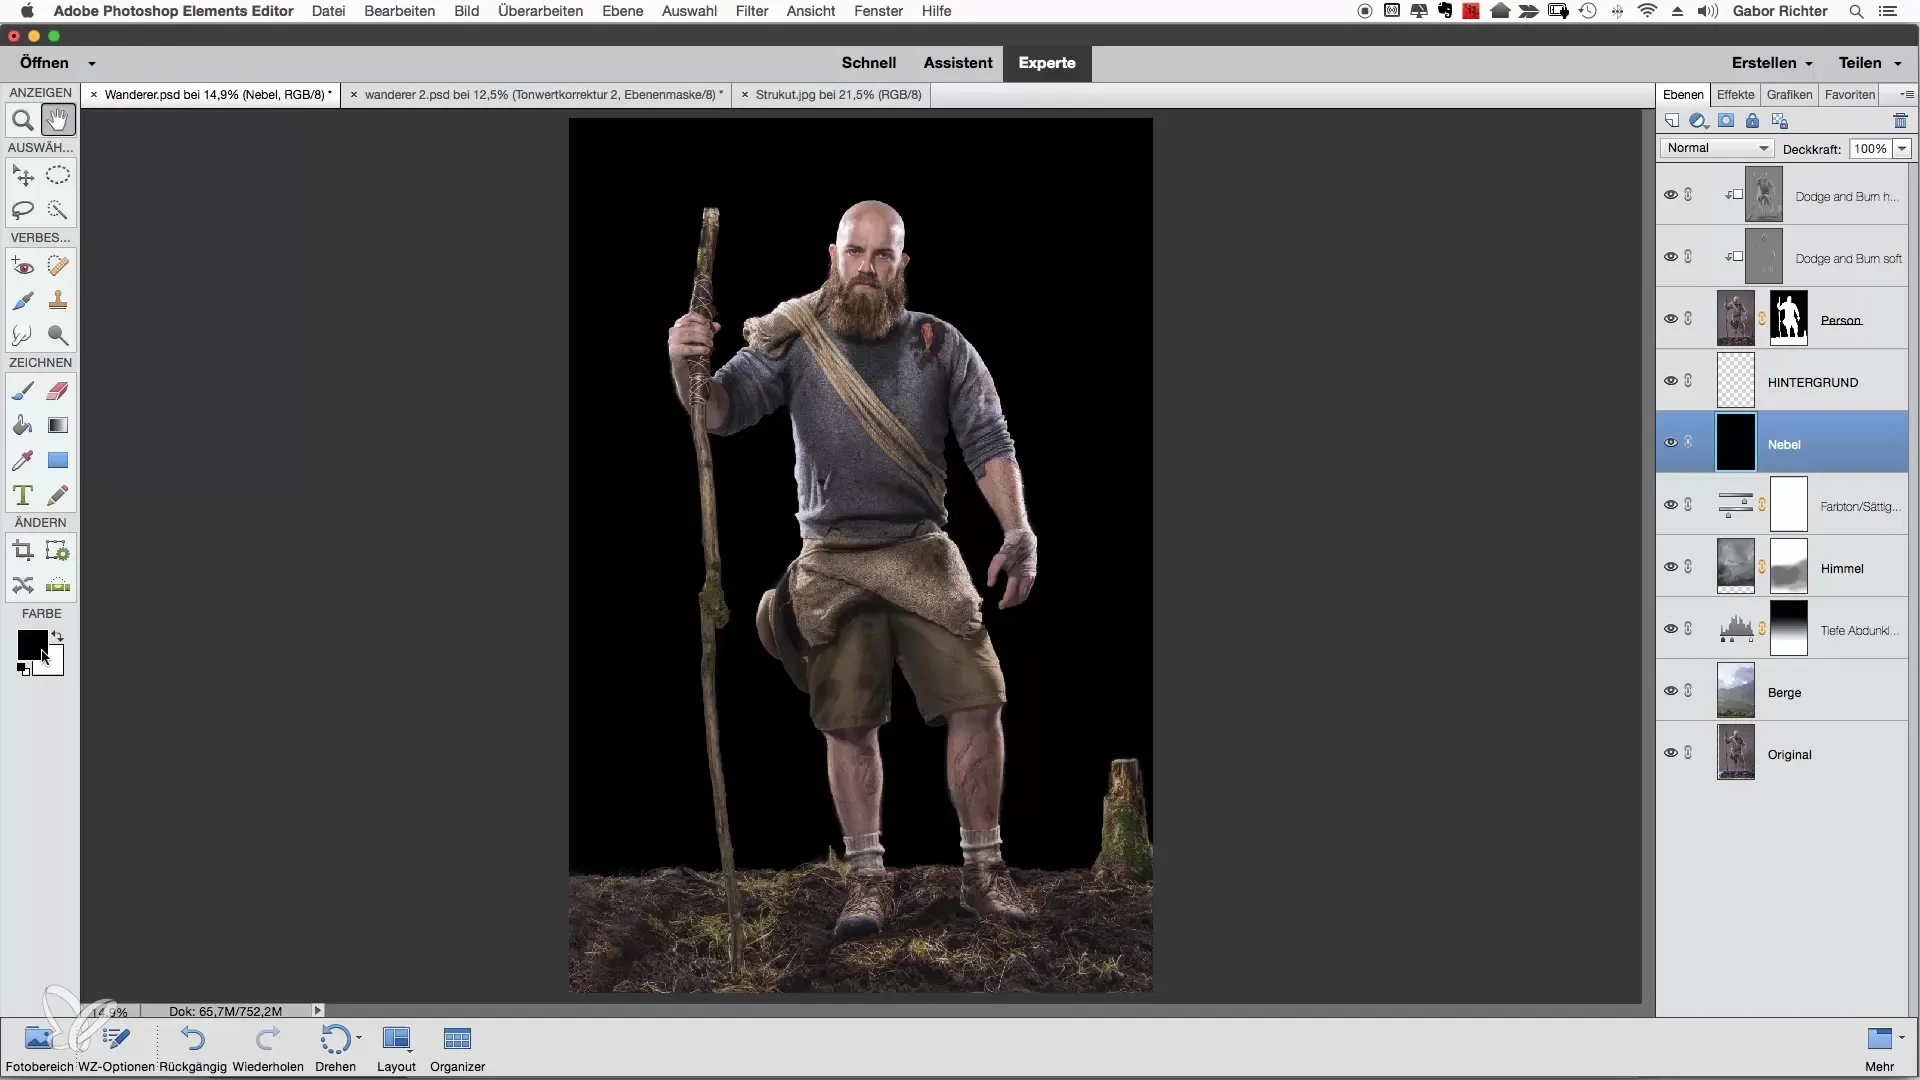
Task: Toggle visibility of Dodge and Burn soft layer
Action: coord(1670,257)
